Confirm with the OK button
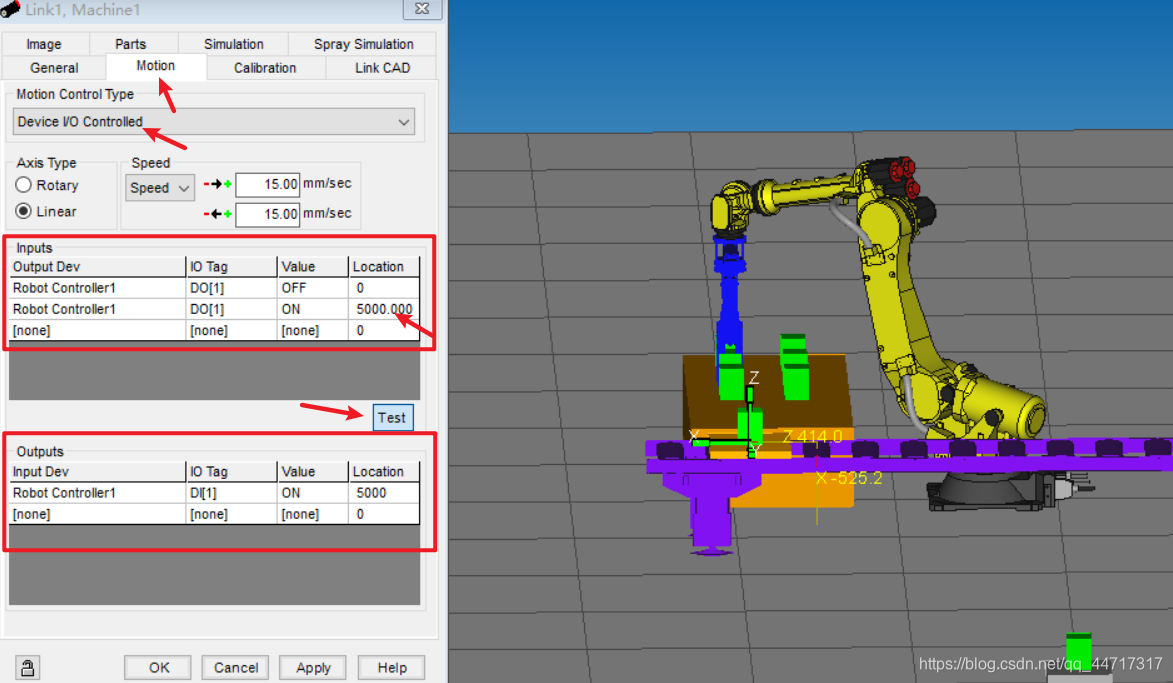 [158, 667]
